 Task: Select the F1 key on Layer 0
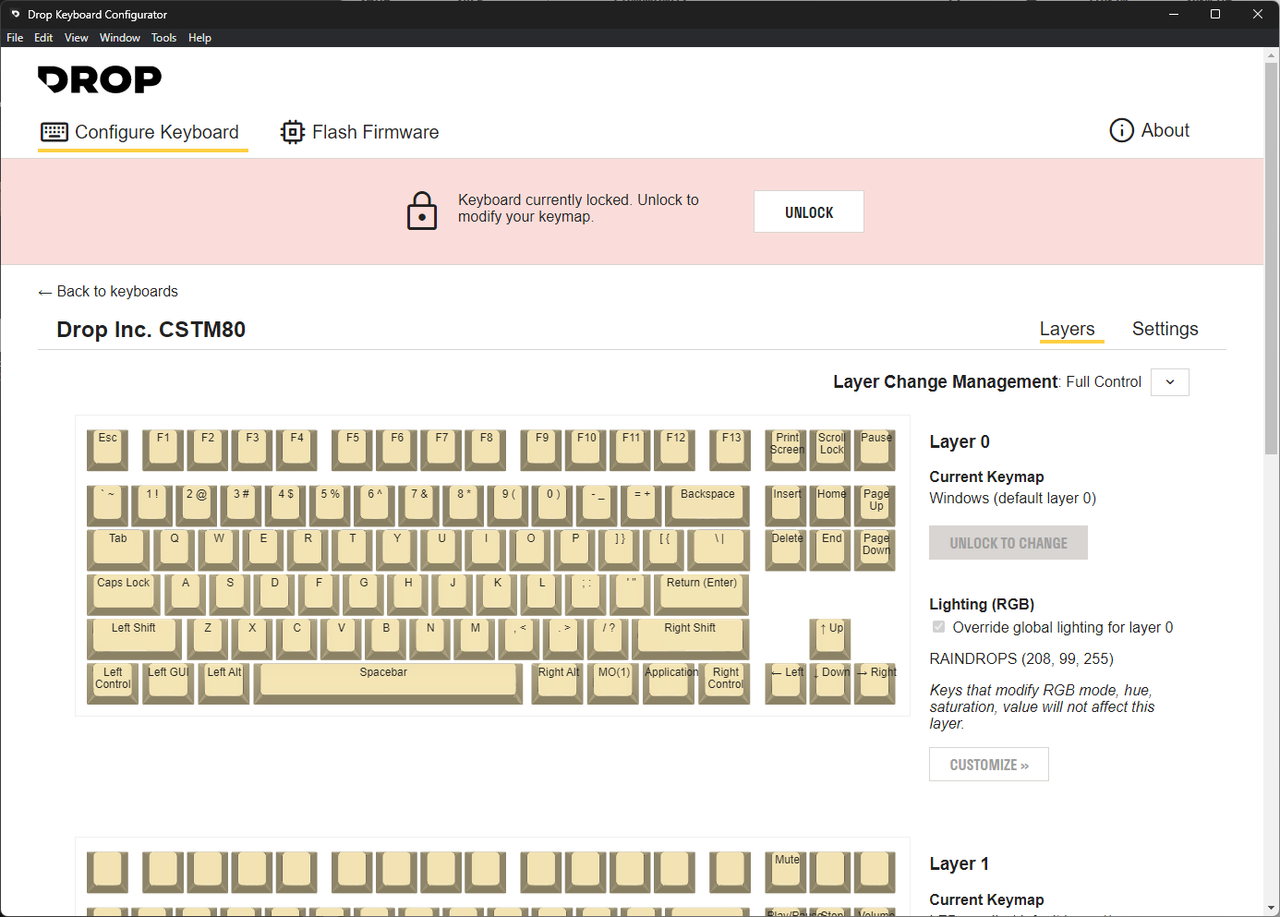(164, 449)
